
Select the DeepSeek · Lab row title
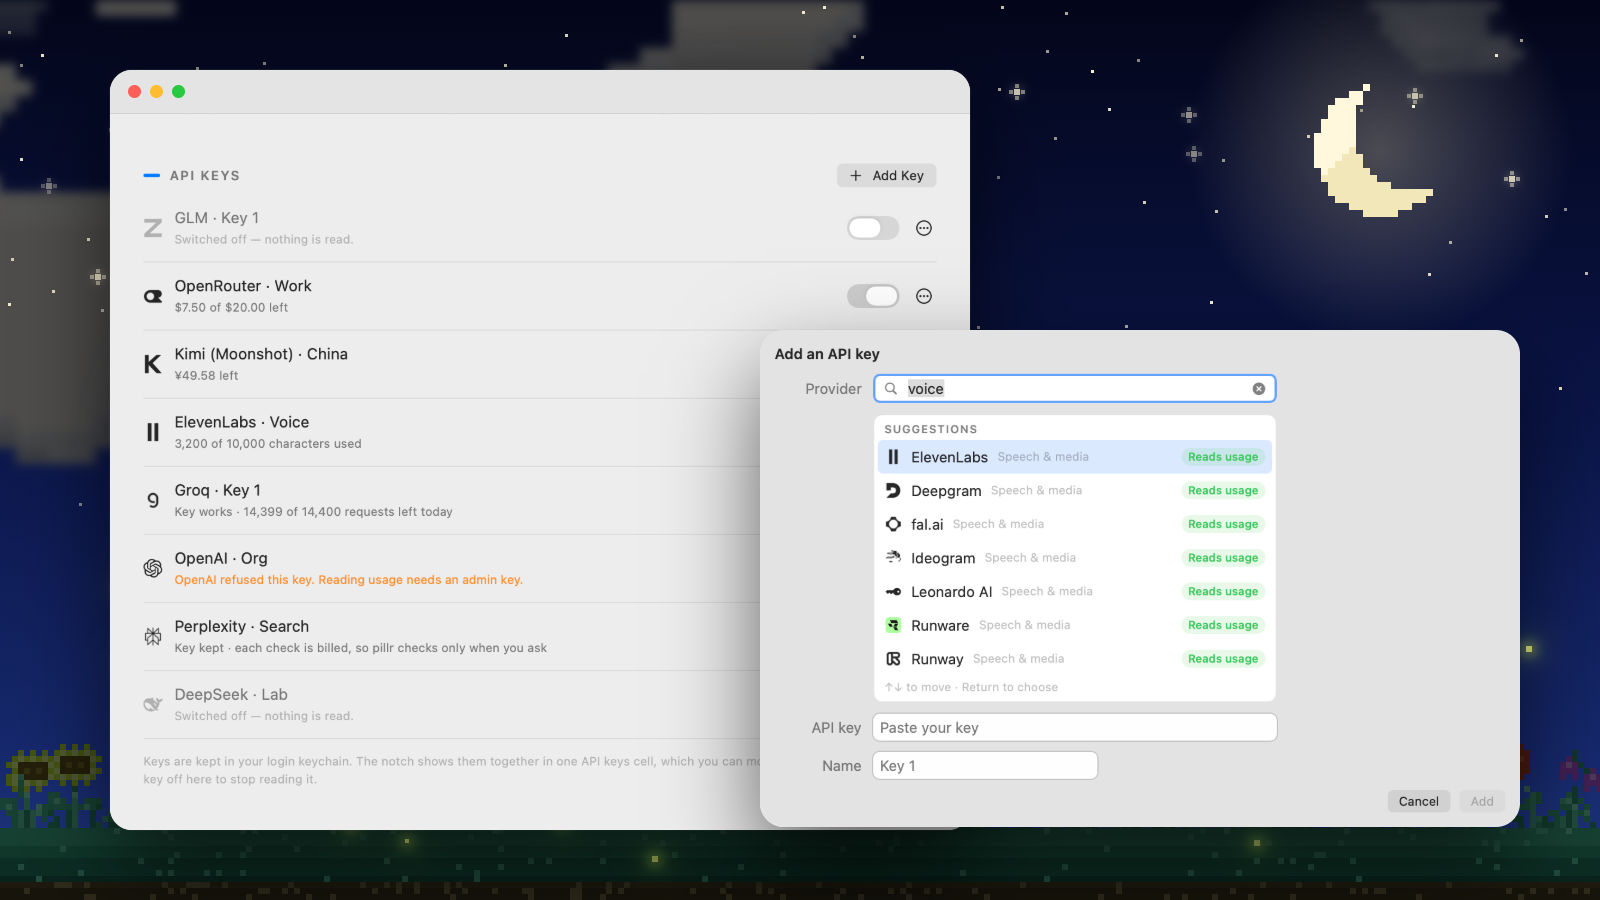point(231,694)
